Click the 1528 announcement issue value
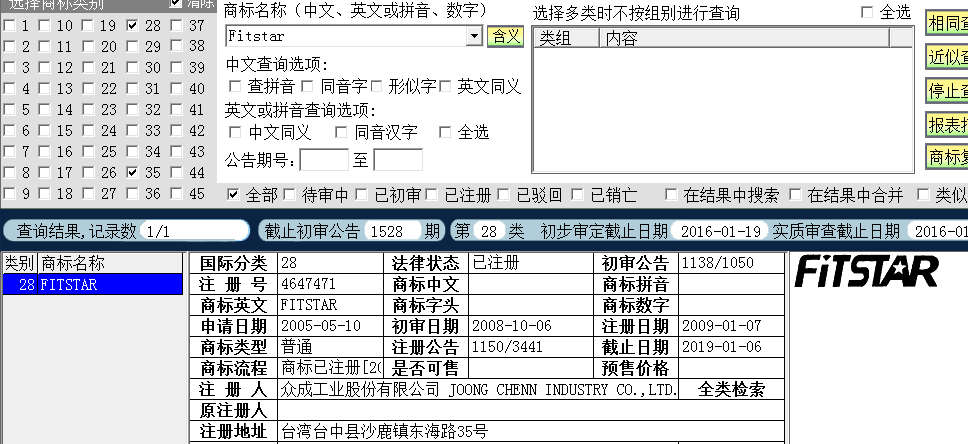This screenshot has height=444, width=968. click(392, 232)
